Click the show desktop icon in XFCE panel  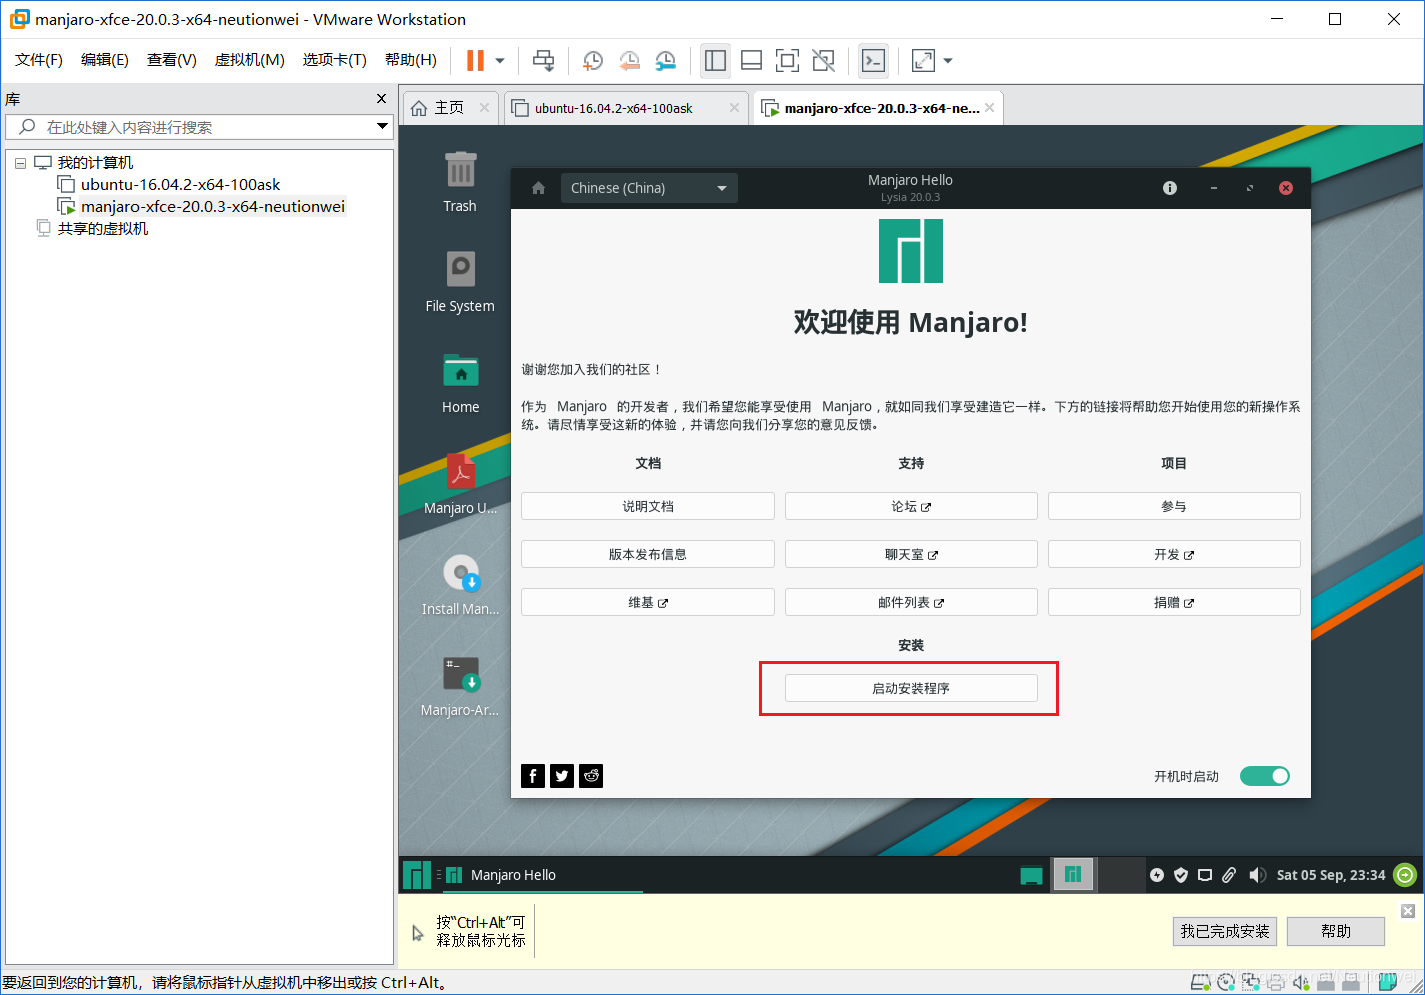[x=1031, y=875]
